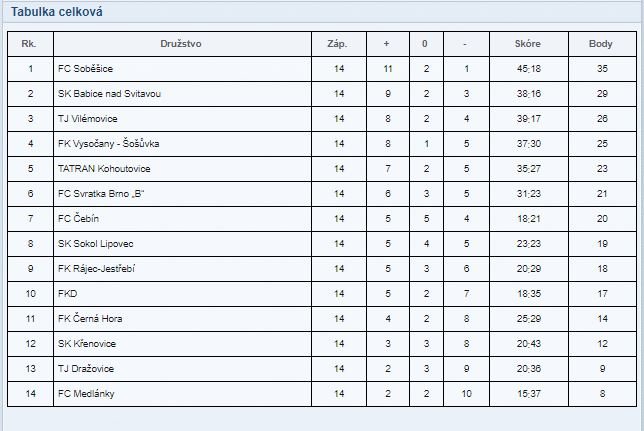The width and height of the screenshot is (644, 431).
Task: Open the FC Soběšice team entry
Action: pyautogui.click(x=85, y=69)
